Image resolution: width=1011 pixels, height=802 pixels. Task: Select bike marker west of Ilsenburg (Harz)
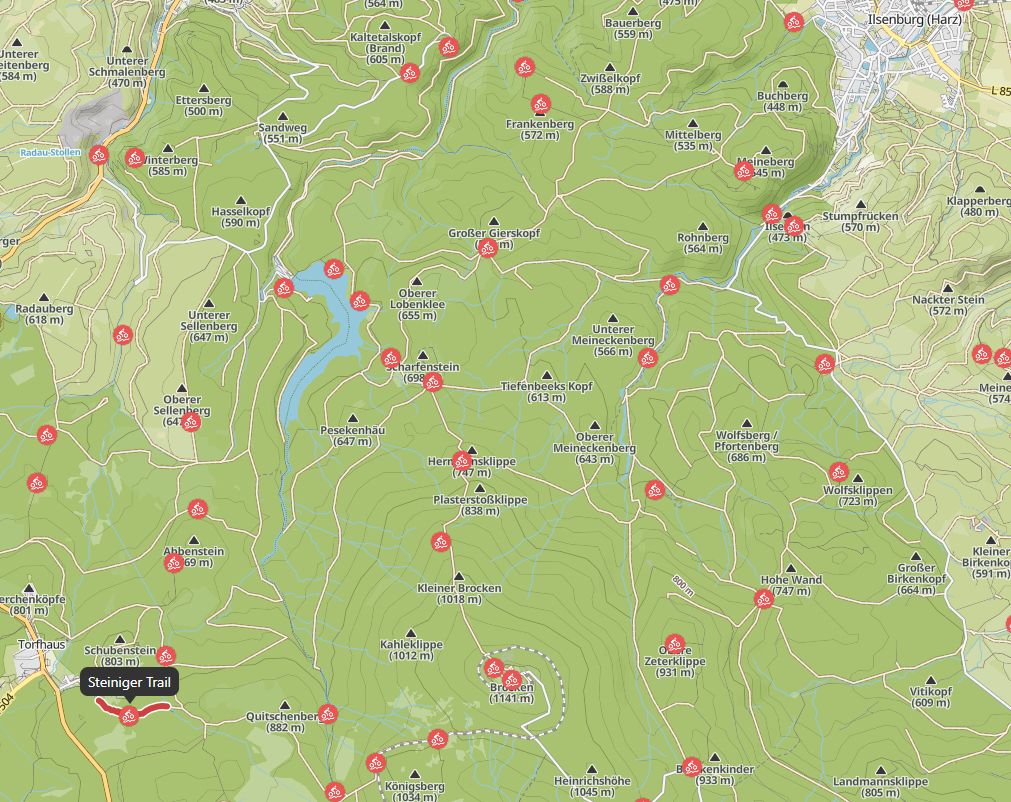794,22
